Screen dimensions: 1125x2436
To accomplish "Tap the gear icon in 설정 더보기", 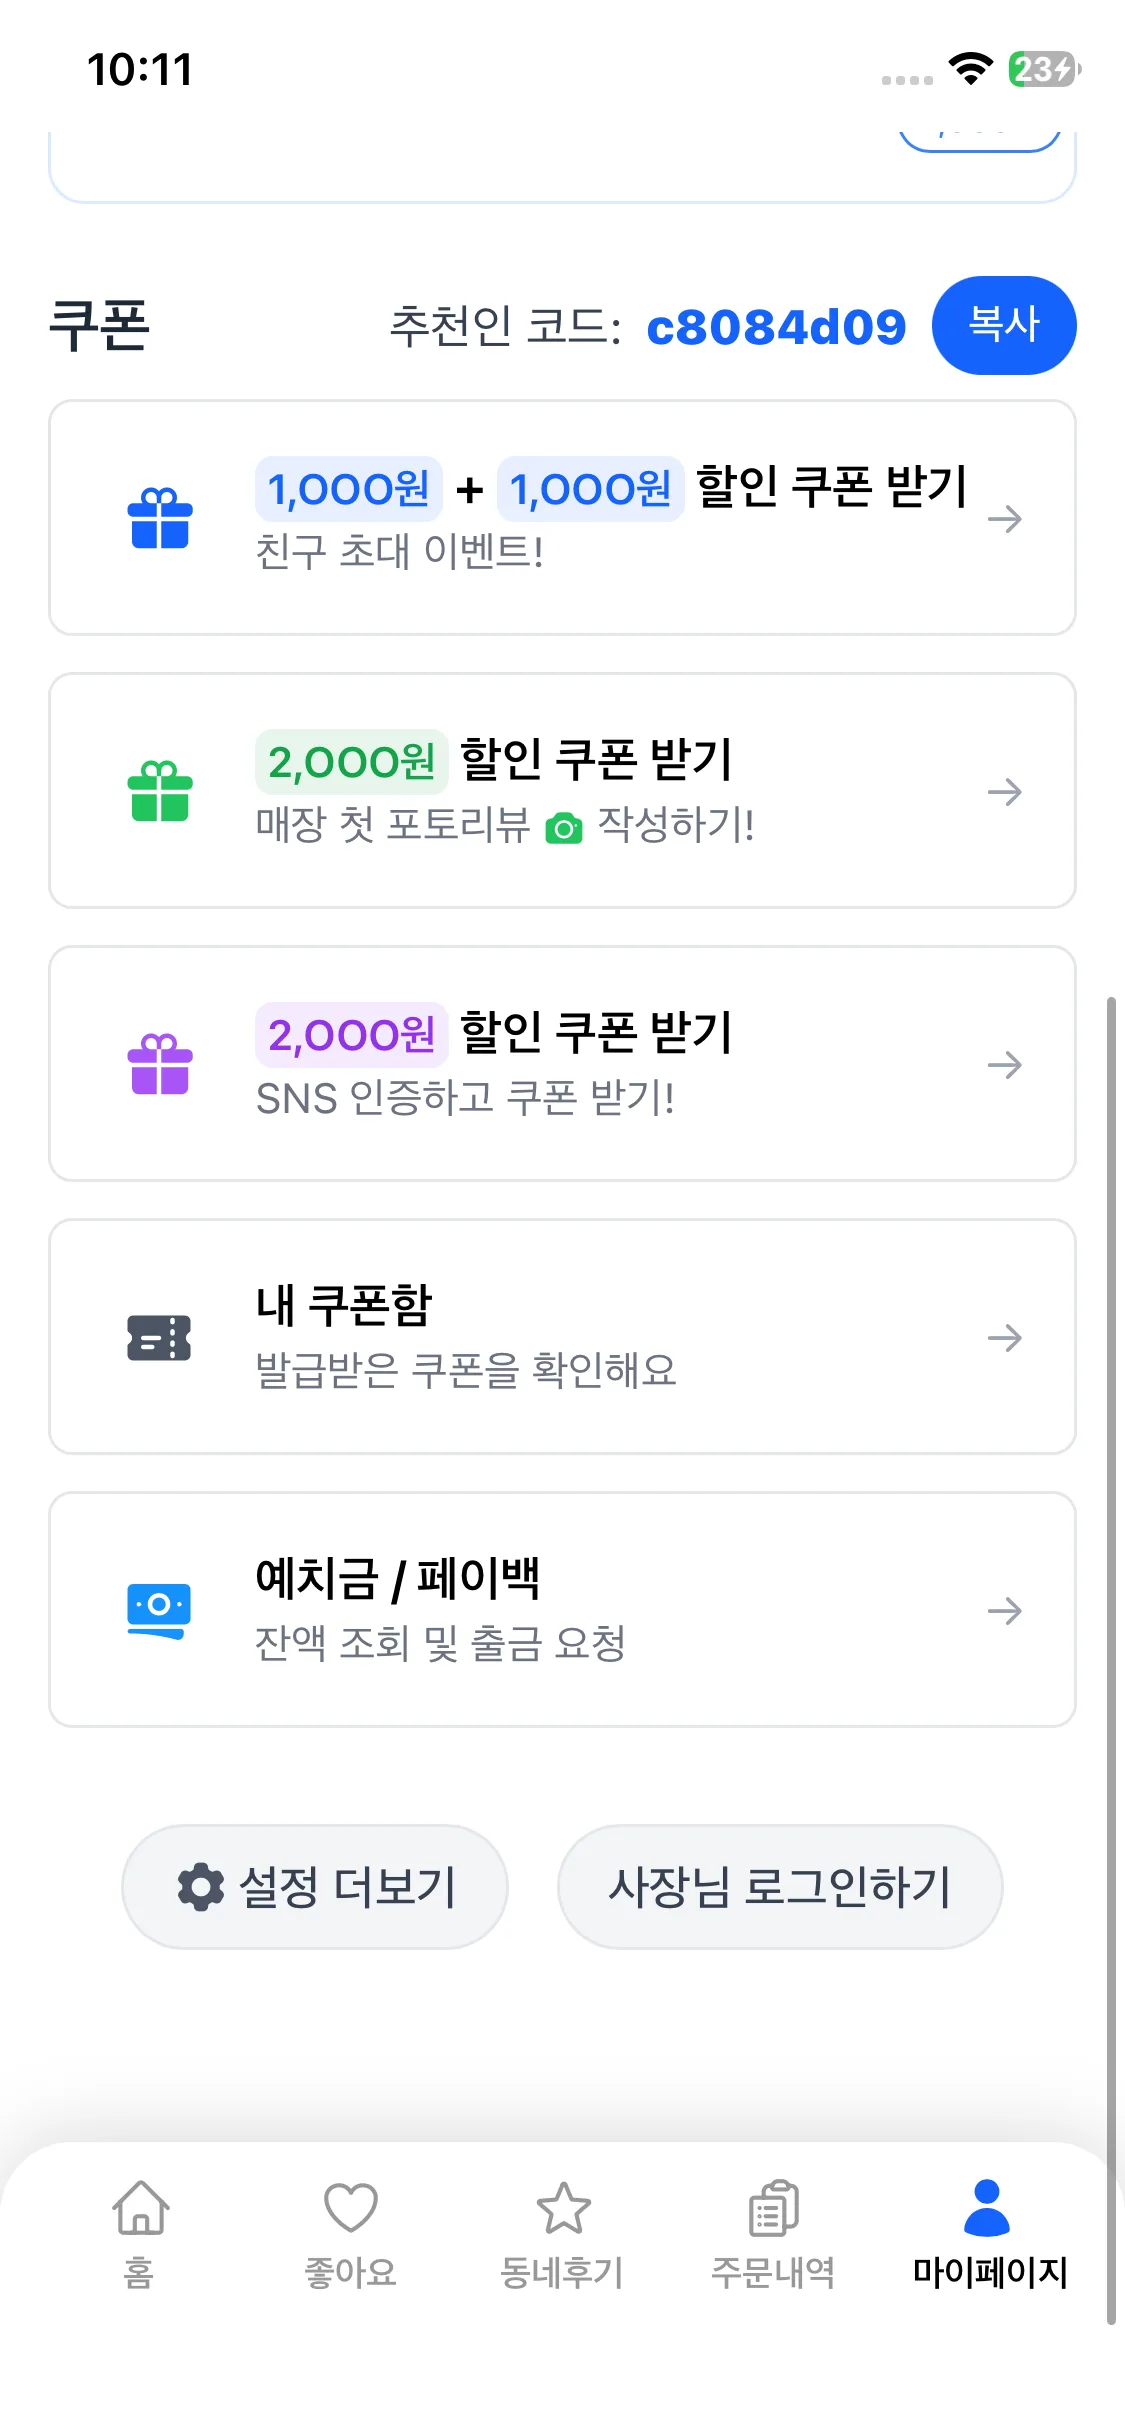I will 201,1887.
